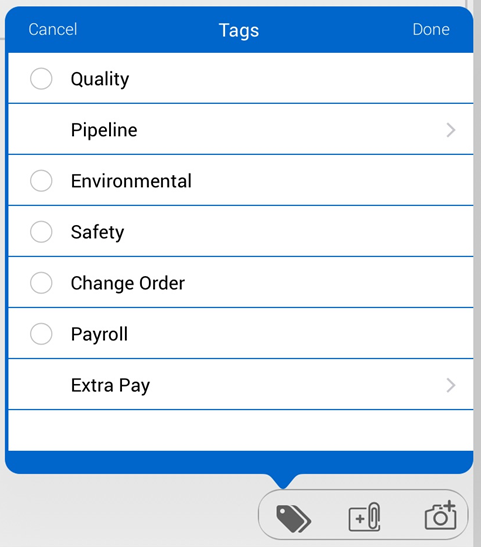The width and height of the screenshot is (481, 547).
Task: Choose the Payroll tag label
Action: [x=99, y=335]
